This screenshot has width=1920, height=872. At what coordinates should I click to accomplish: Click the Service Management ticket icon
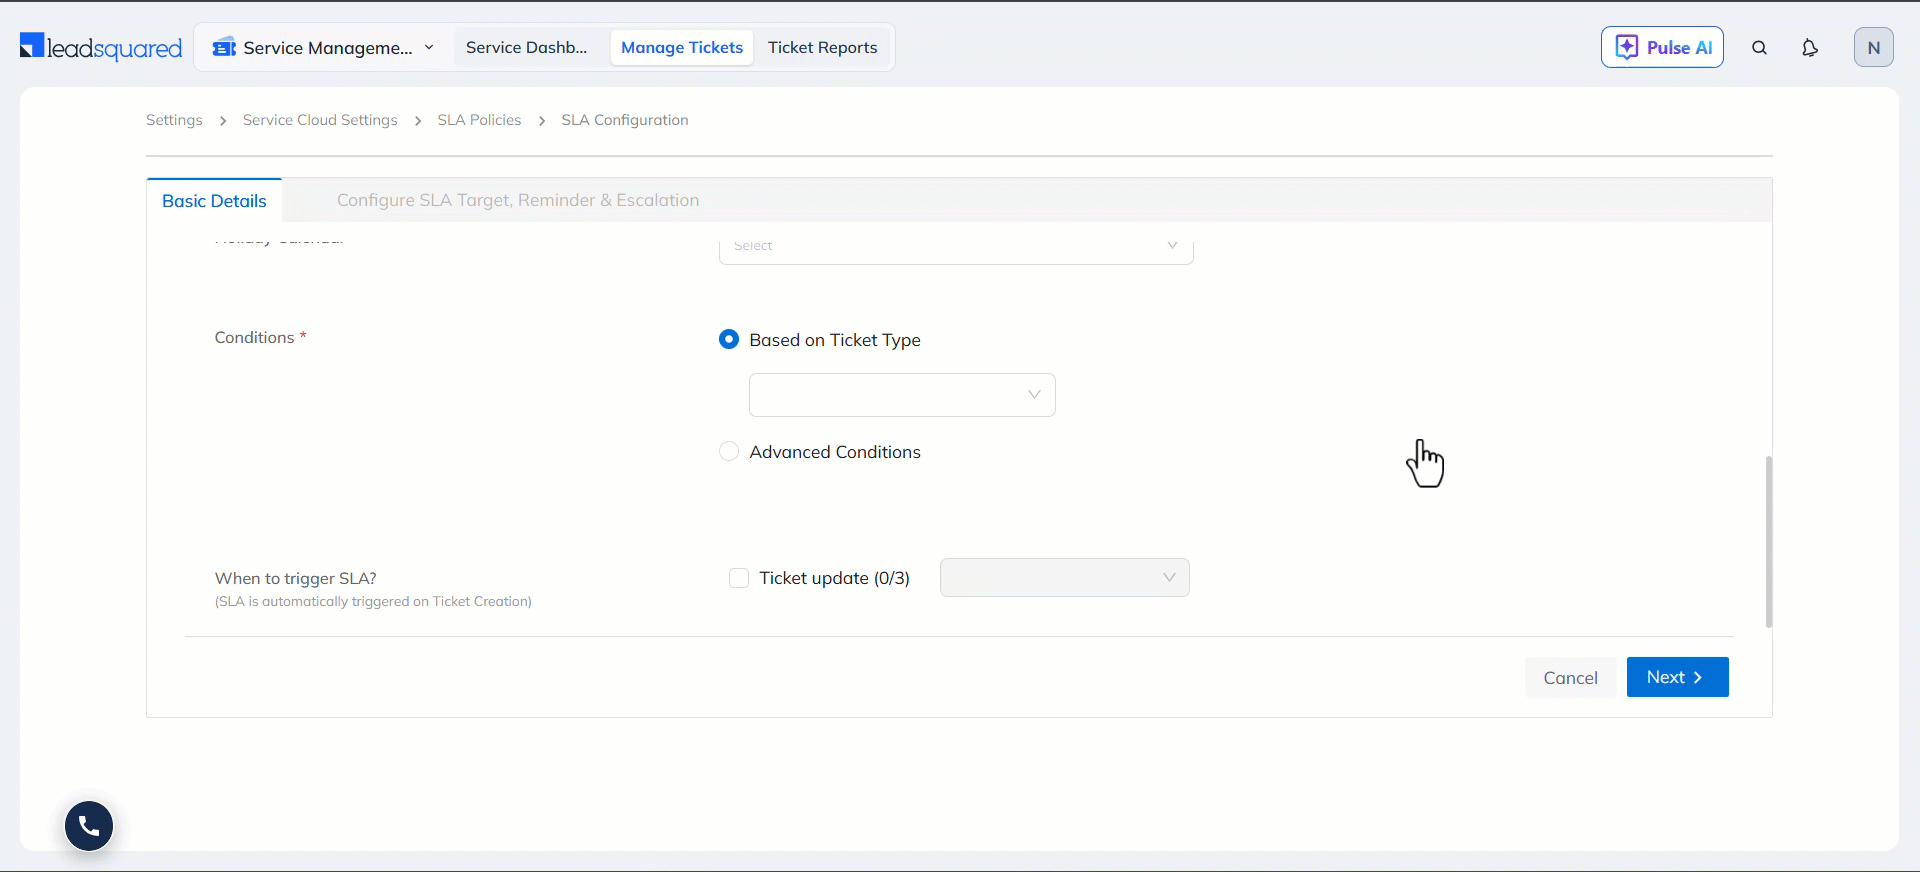pos(224,47)
